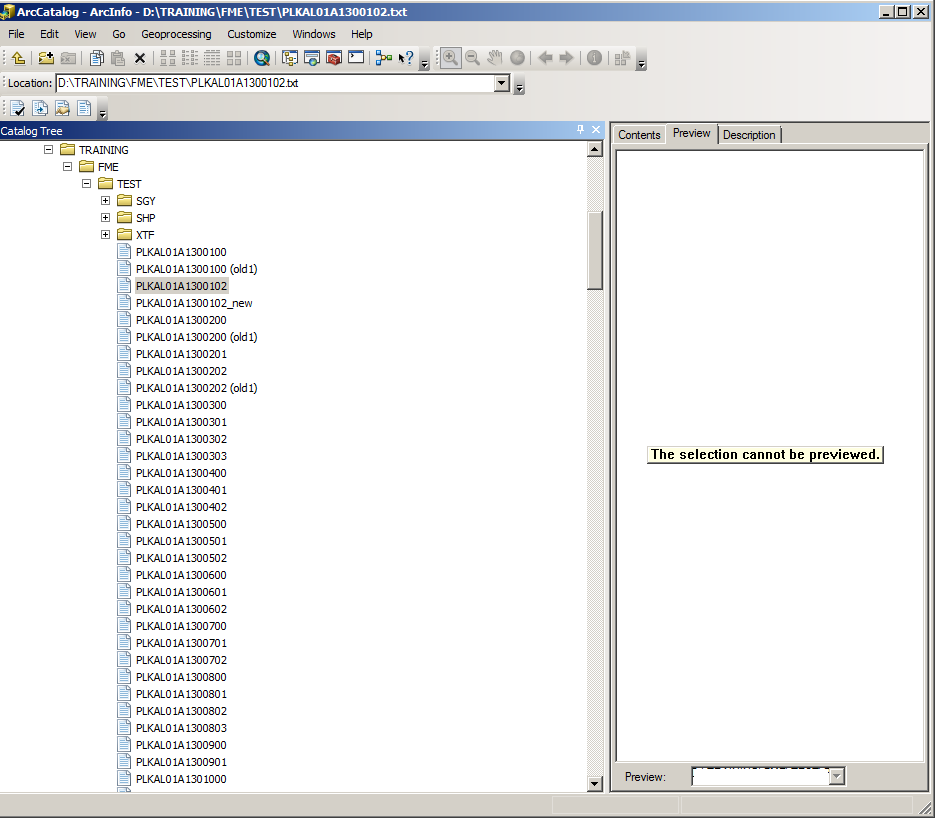Expand the XTF folder
Viewport: 935px width, 825px height.
pyautogui.click(x=105, y=235)
